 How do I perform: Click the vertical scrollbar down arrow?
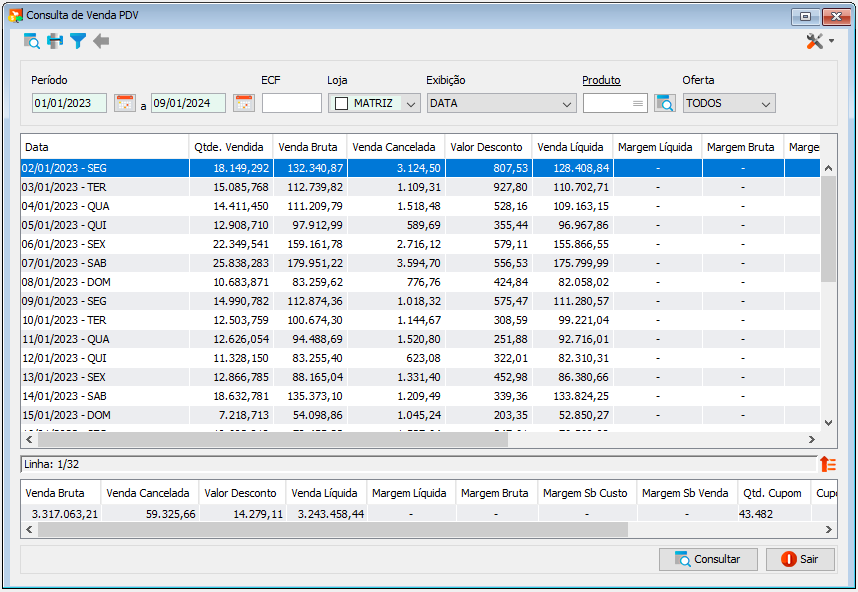[x=828, y=422]
